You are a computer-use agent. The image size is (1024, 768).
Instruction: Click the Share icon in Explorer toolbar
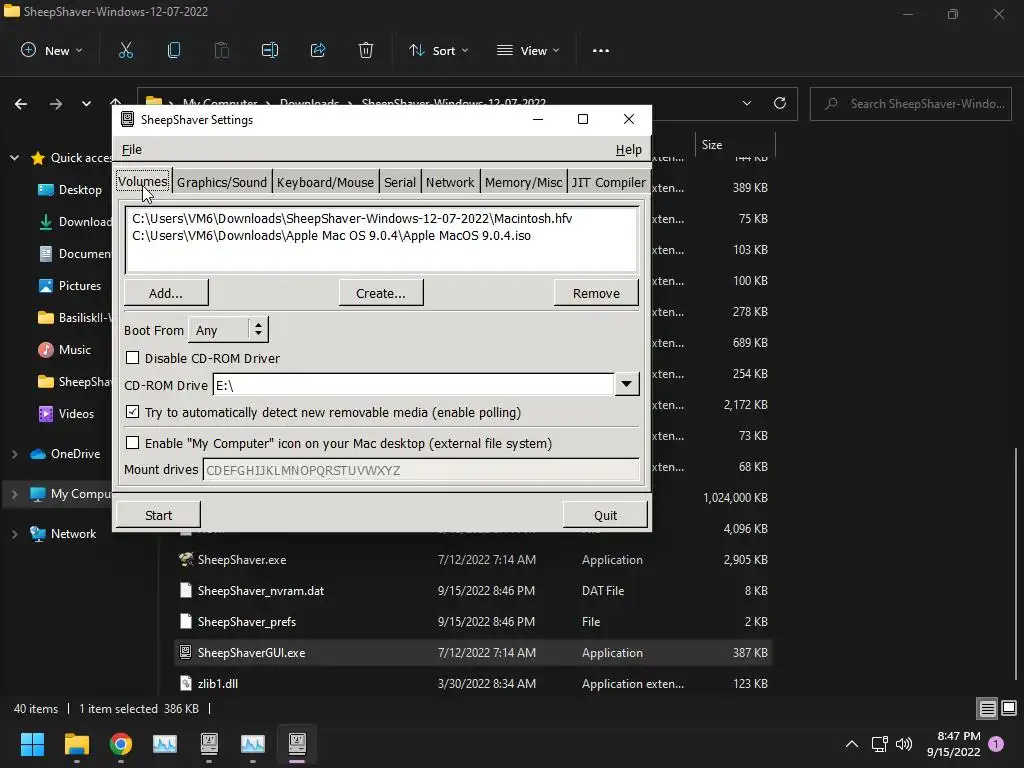(x=318, y=50)
